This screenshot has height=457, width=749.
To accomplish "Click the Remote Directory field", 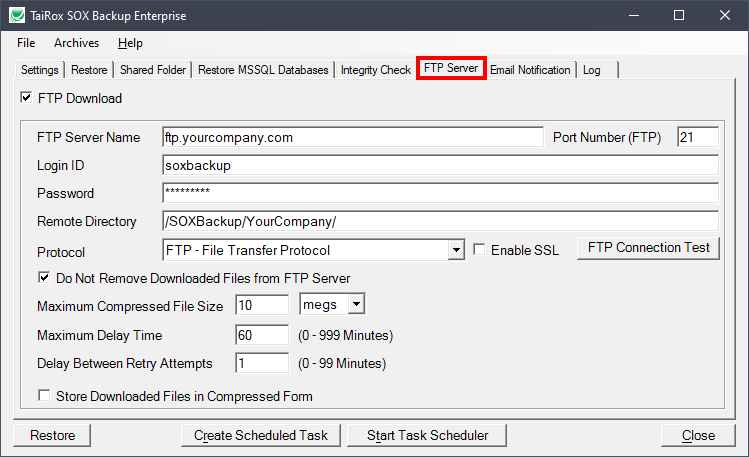I will [440, 221].
